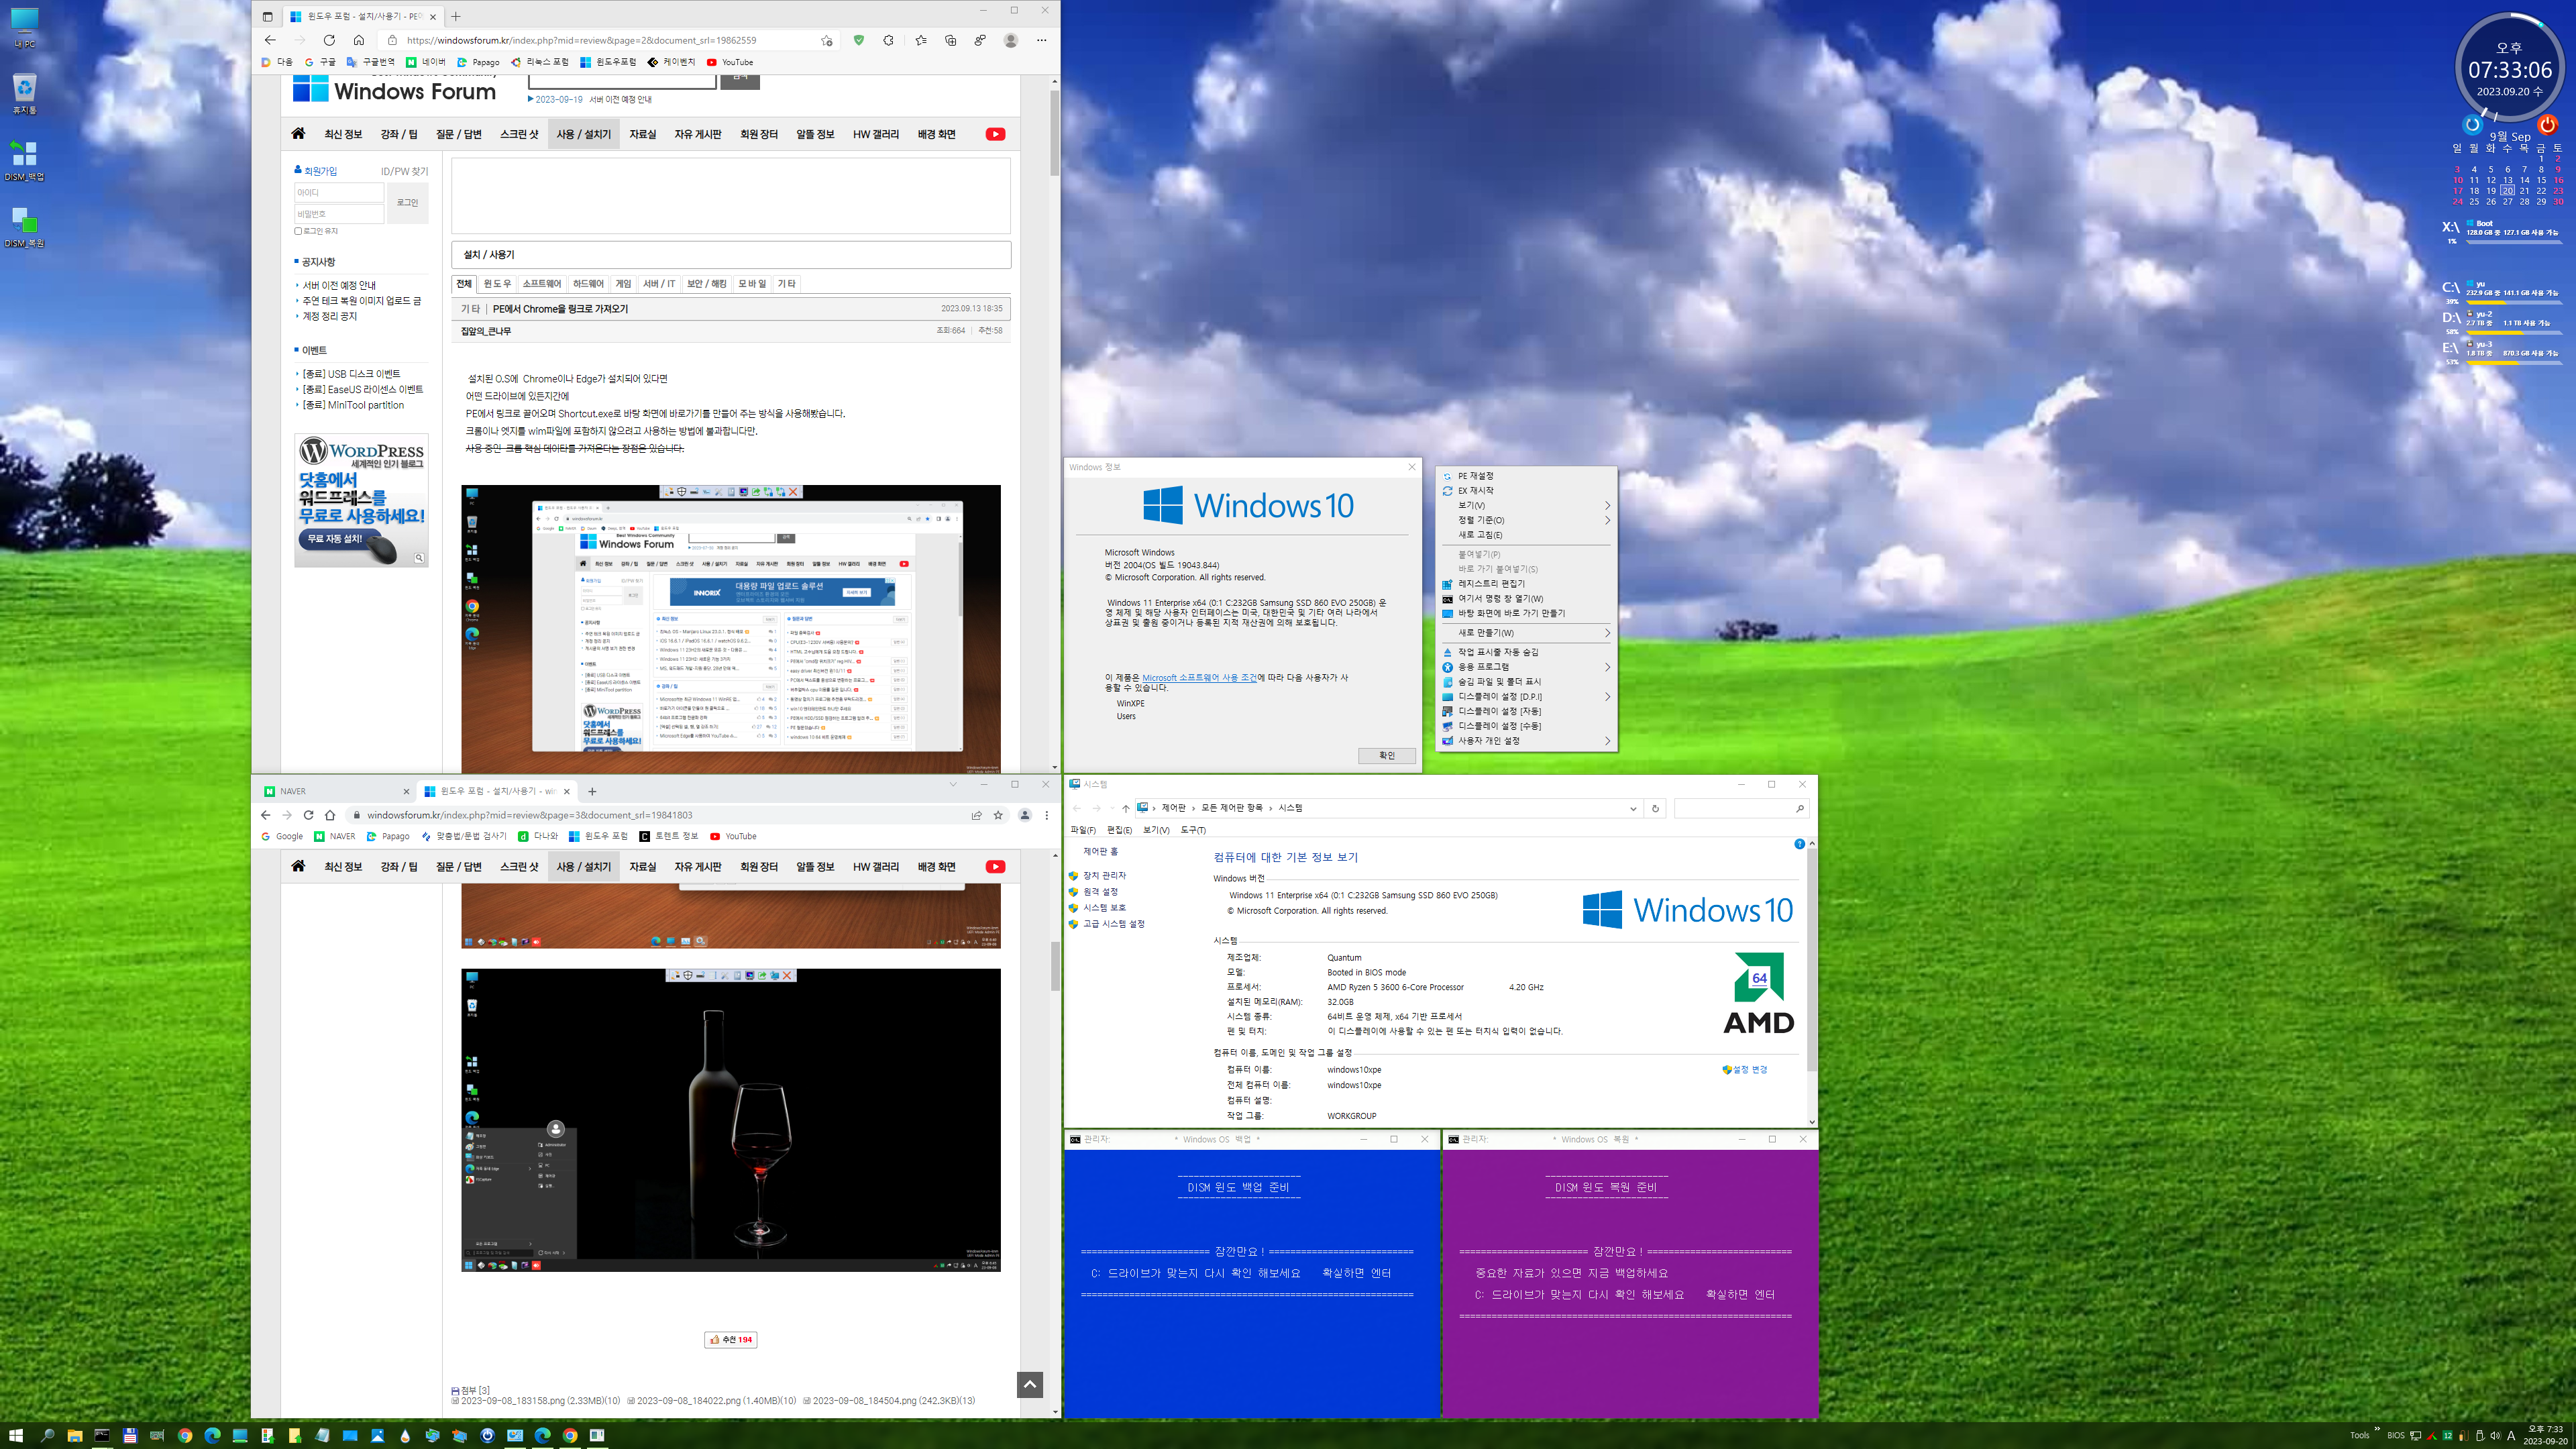
Task: Click the volume speaker tray icon
Action: 2495,1436
